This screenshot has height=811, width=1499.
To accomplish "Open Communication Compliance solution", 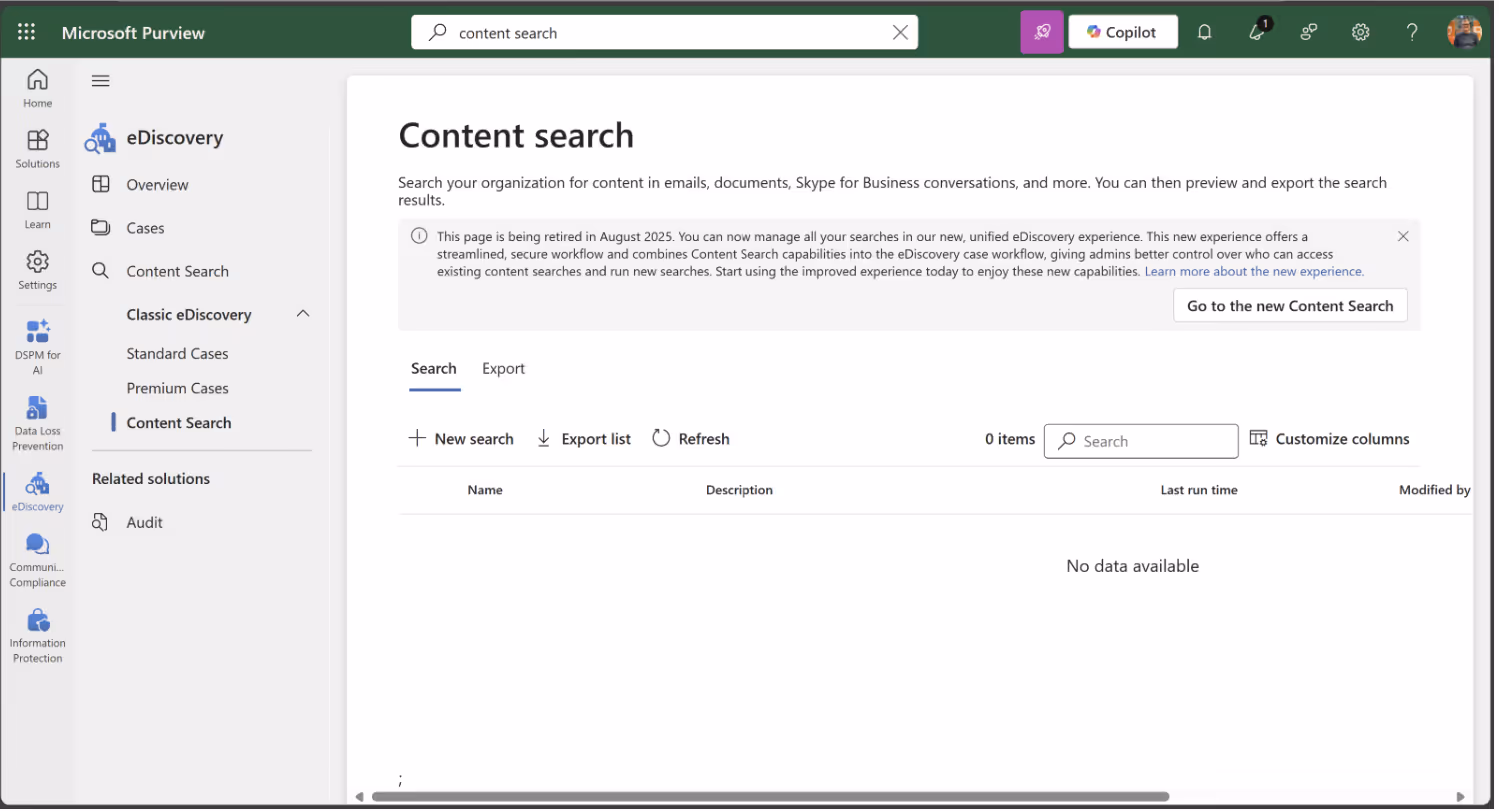I will point(37,559).
